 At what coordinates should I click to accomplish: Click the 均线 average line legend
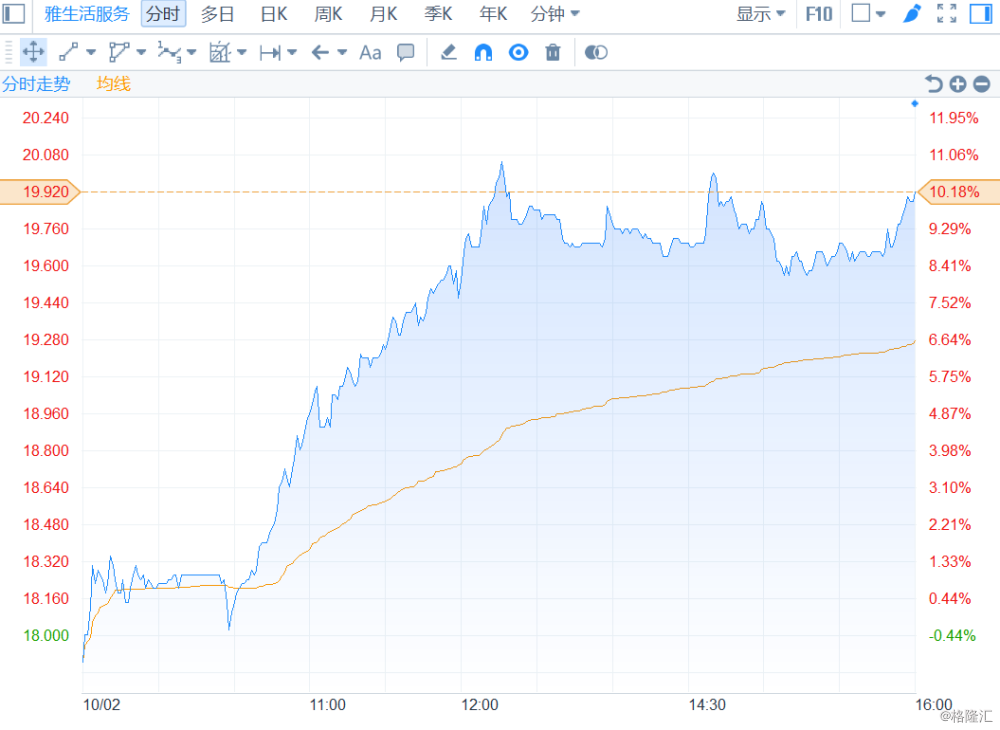point(113,84)
